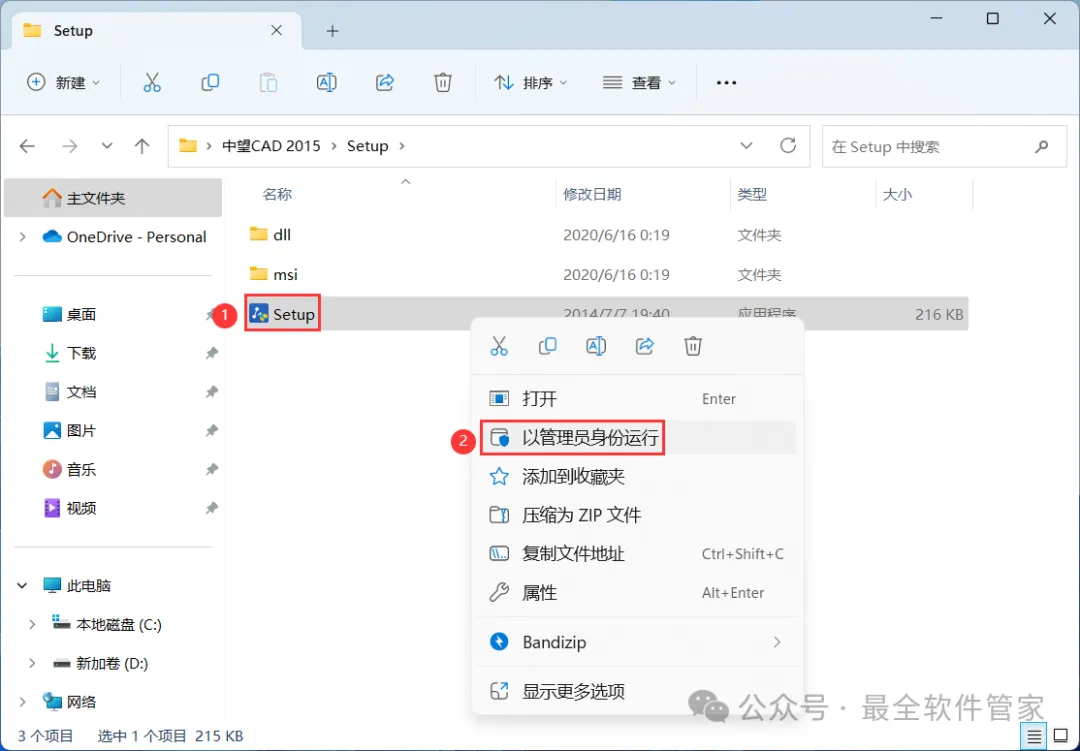The width and height of the screenshot is (1080, 751).
Task: Open the Bandizip submenu arrow
Action: 777,642
